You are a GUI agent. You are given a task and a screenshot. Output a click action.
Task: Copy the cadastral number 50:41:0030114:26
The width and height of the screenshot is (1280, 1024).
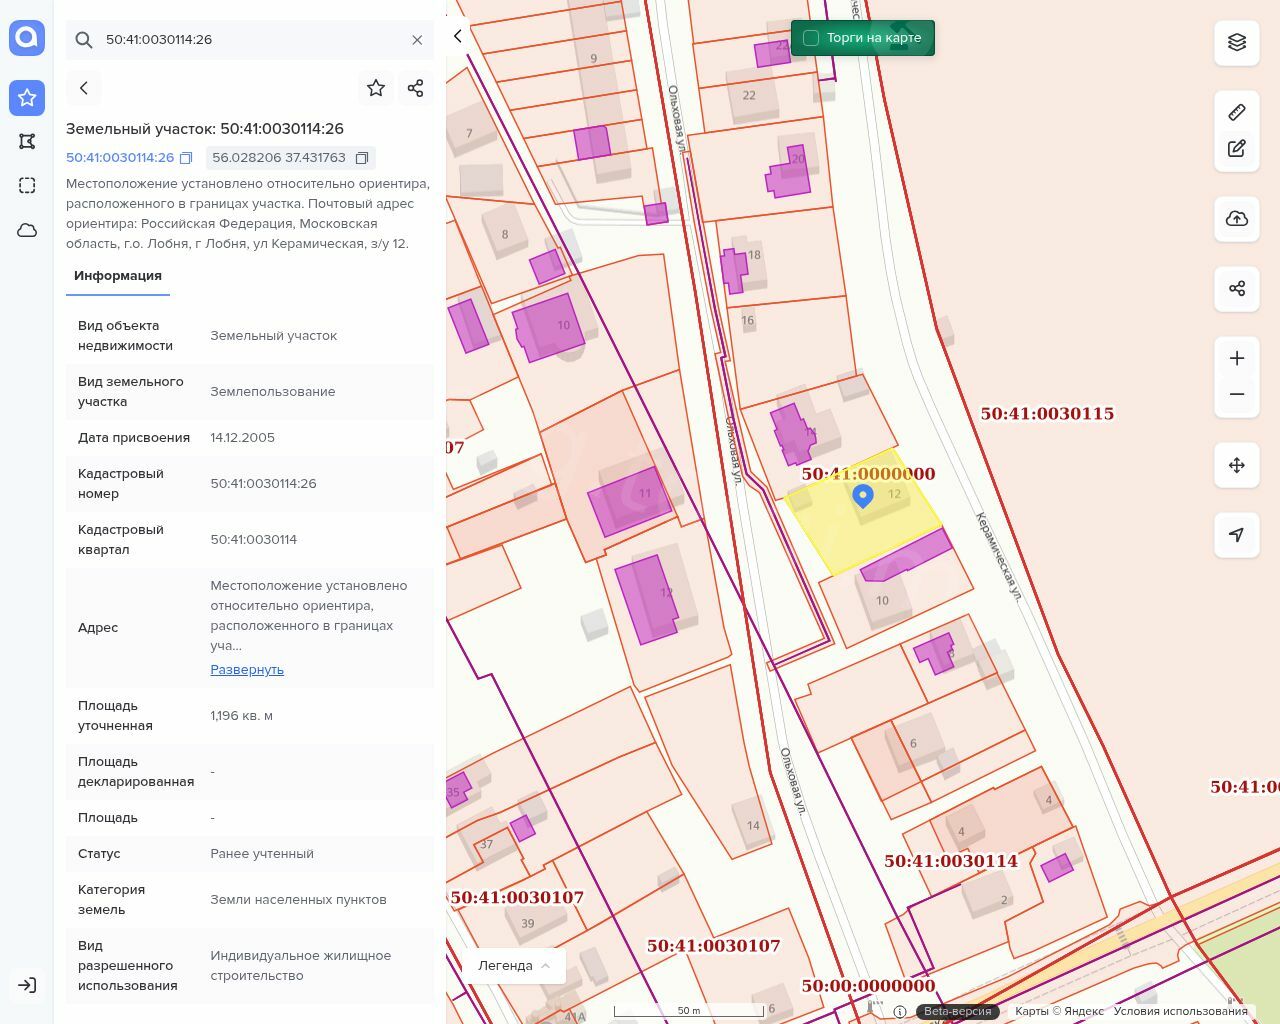[186, 158]
